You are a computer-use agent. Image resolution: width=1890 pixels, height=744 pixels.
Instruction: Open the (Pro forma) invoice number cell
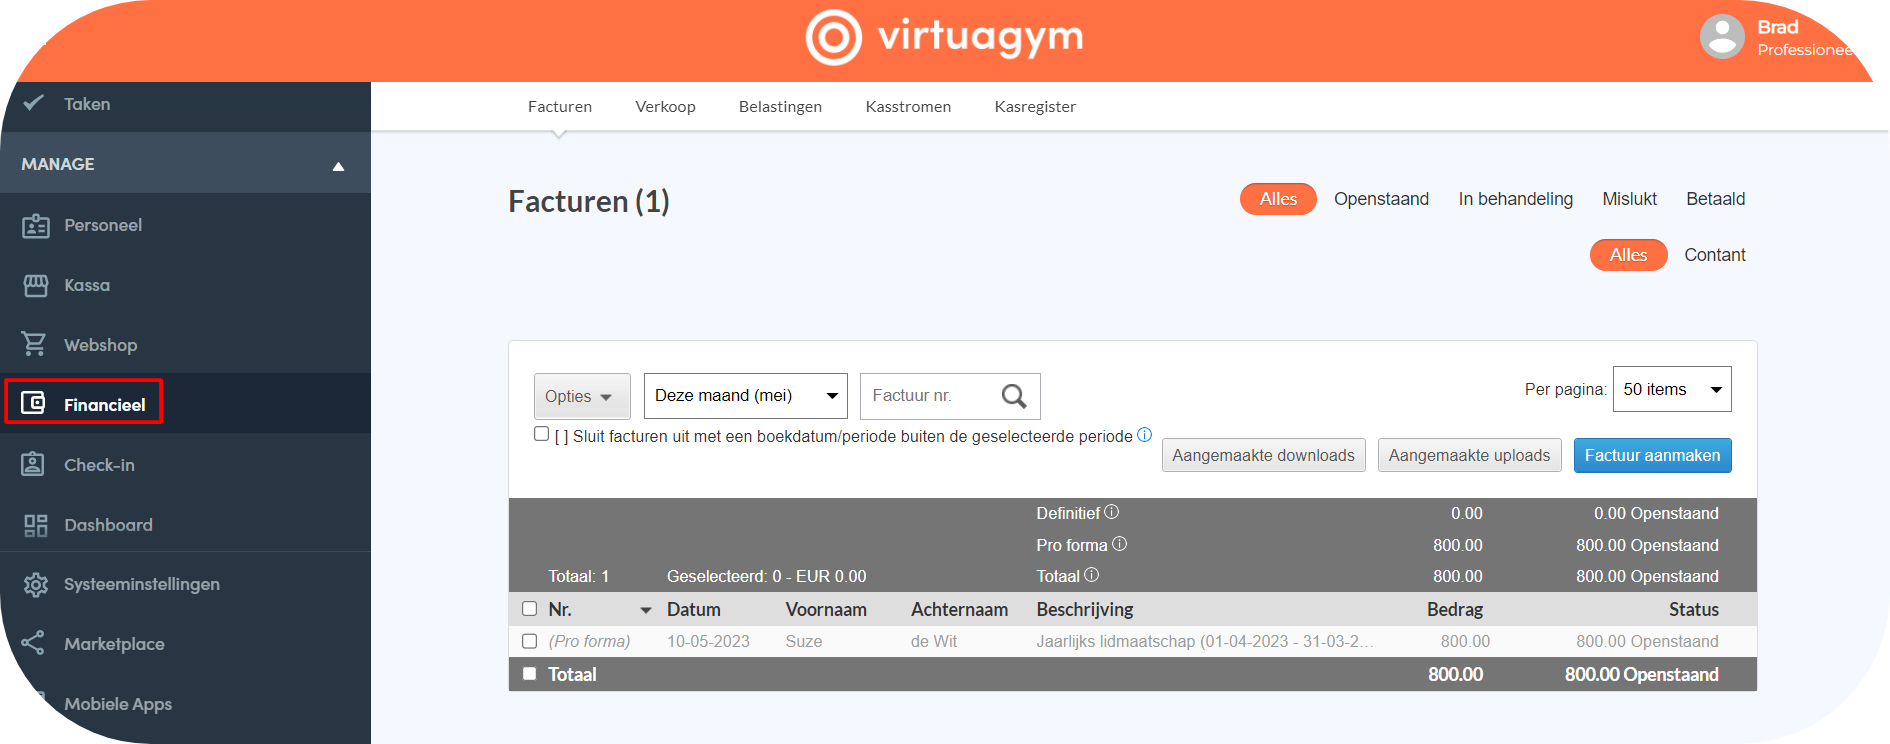coord(589,641)
